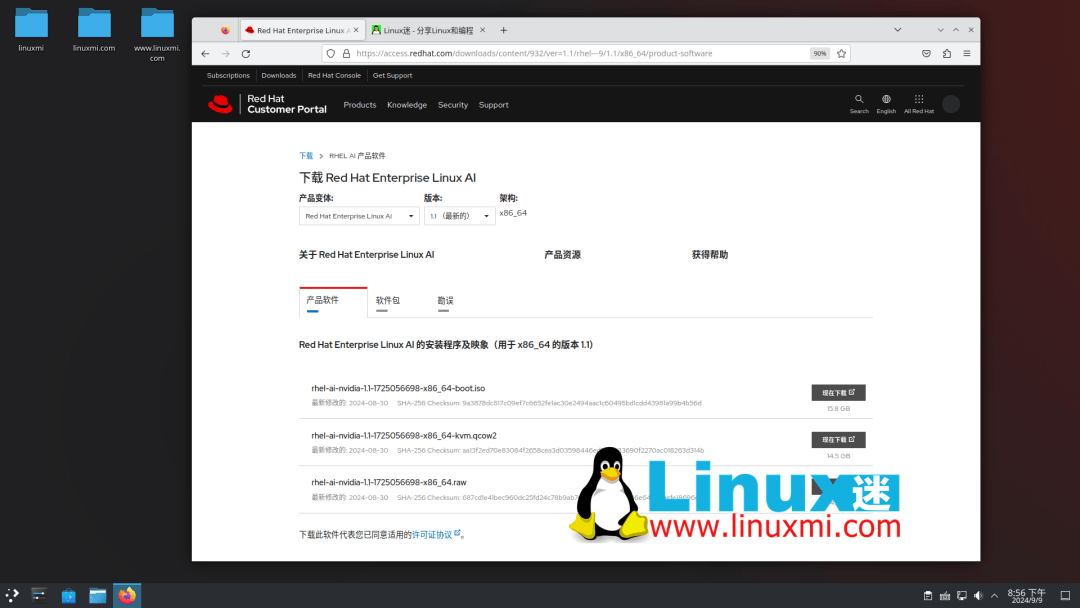Click the Firefox icon in the taskbar
The height and width of the screenshot is (608, 1080).
coord(127,594)
